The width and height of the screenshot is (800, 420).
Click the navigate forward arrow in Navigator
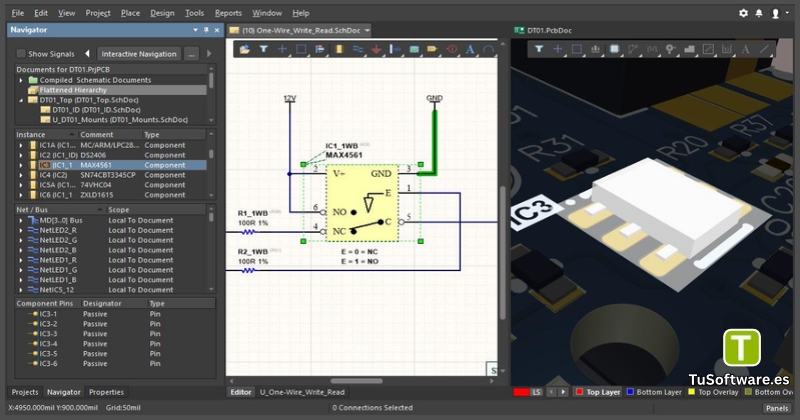(x=209, y=54)
